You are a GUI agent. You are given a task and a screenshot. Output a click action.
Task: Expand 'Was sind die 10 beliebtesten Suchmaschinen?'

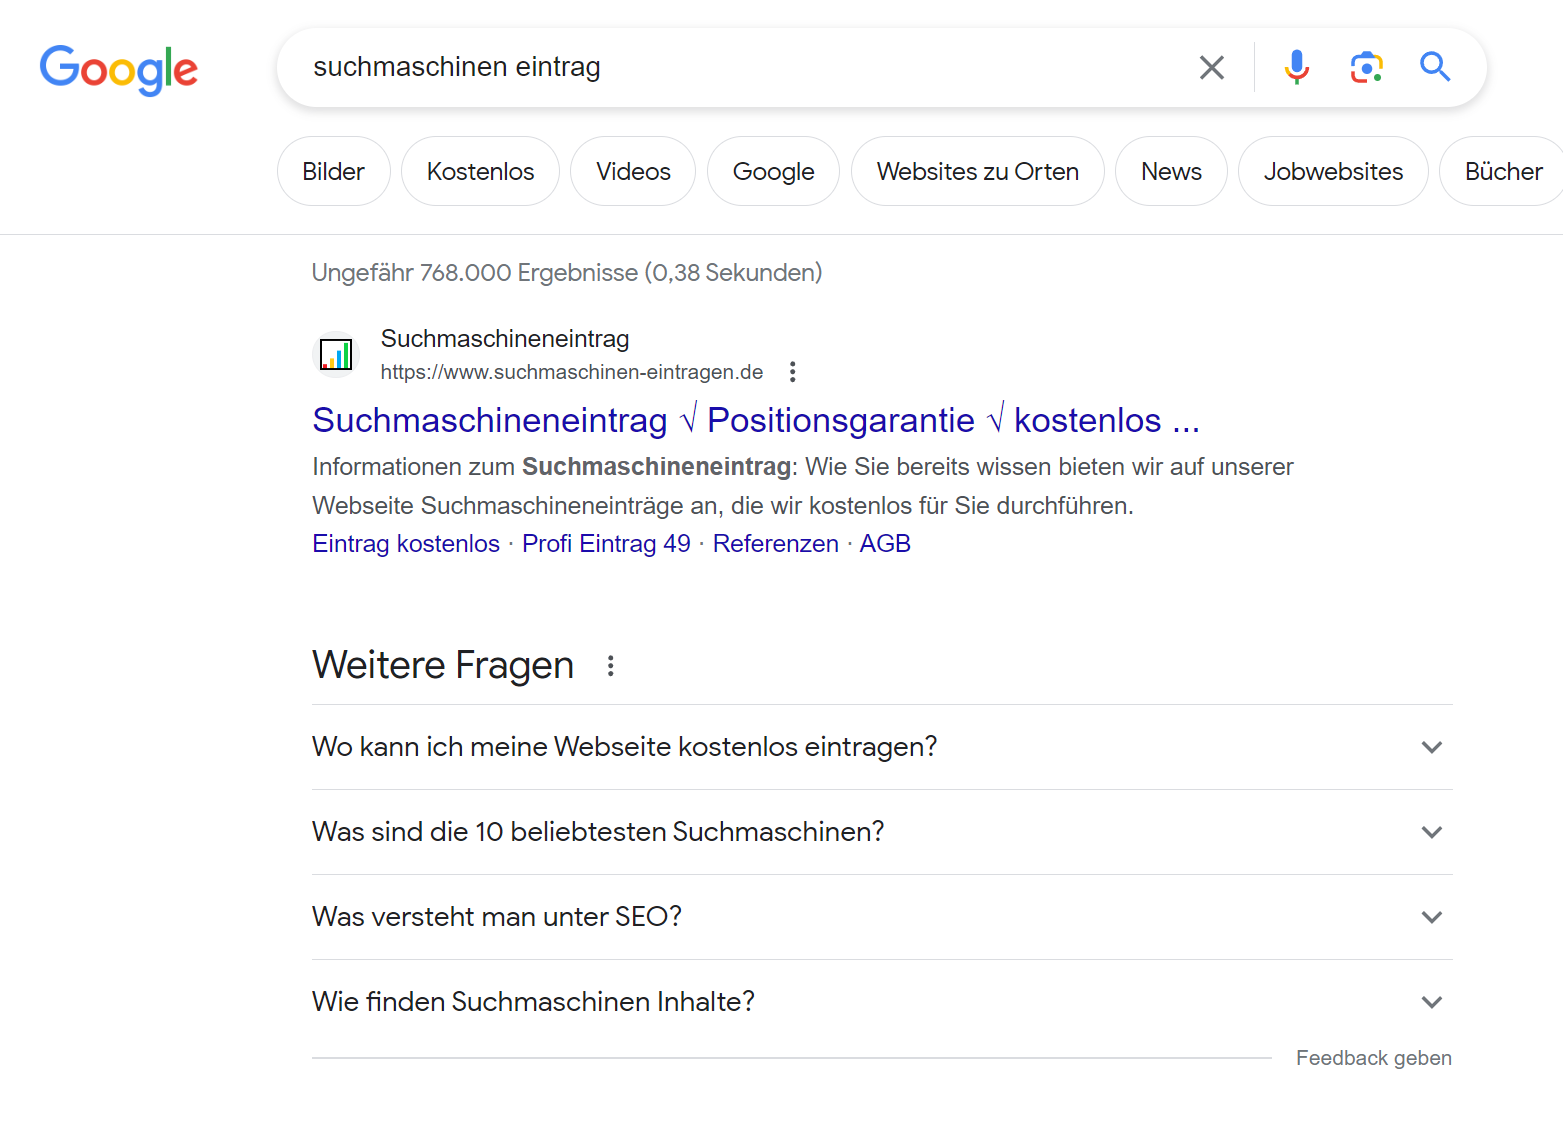tap(1431, 832)
